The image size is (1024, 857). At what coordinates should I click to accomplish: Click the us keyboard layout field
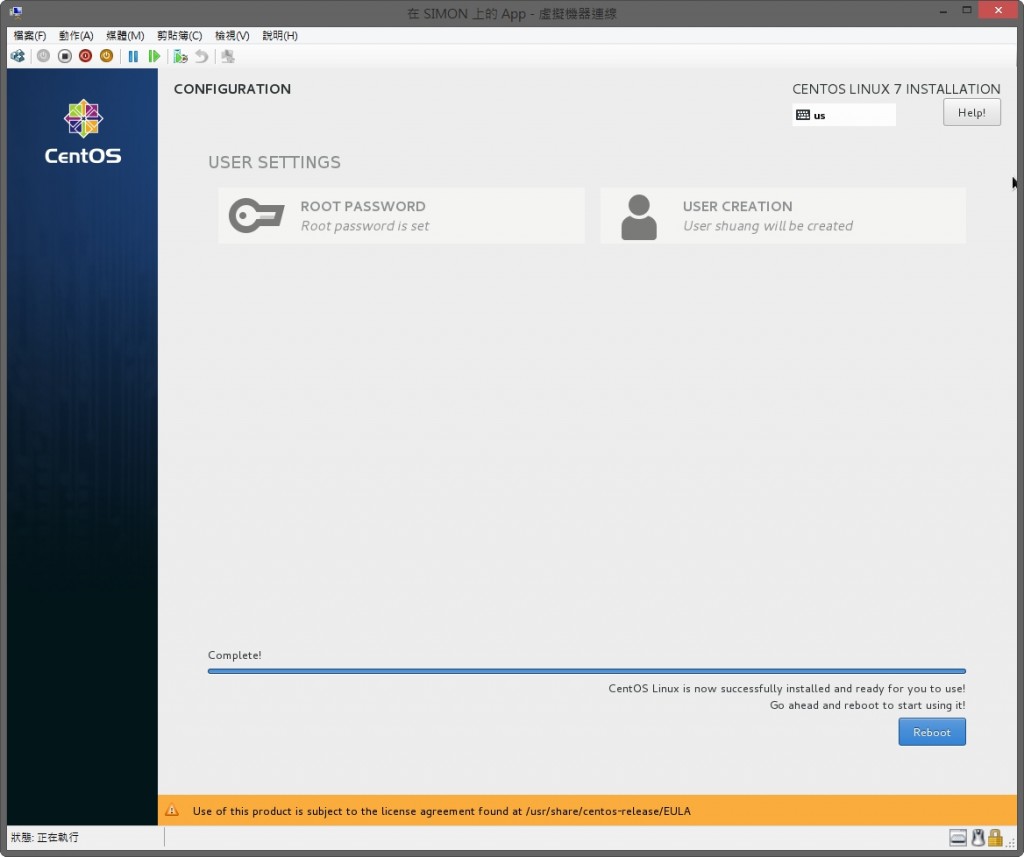tap(843, 115)
